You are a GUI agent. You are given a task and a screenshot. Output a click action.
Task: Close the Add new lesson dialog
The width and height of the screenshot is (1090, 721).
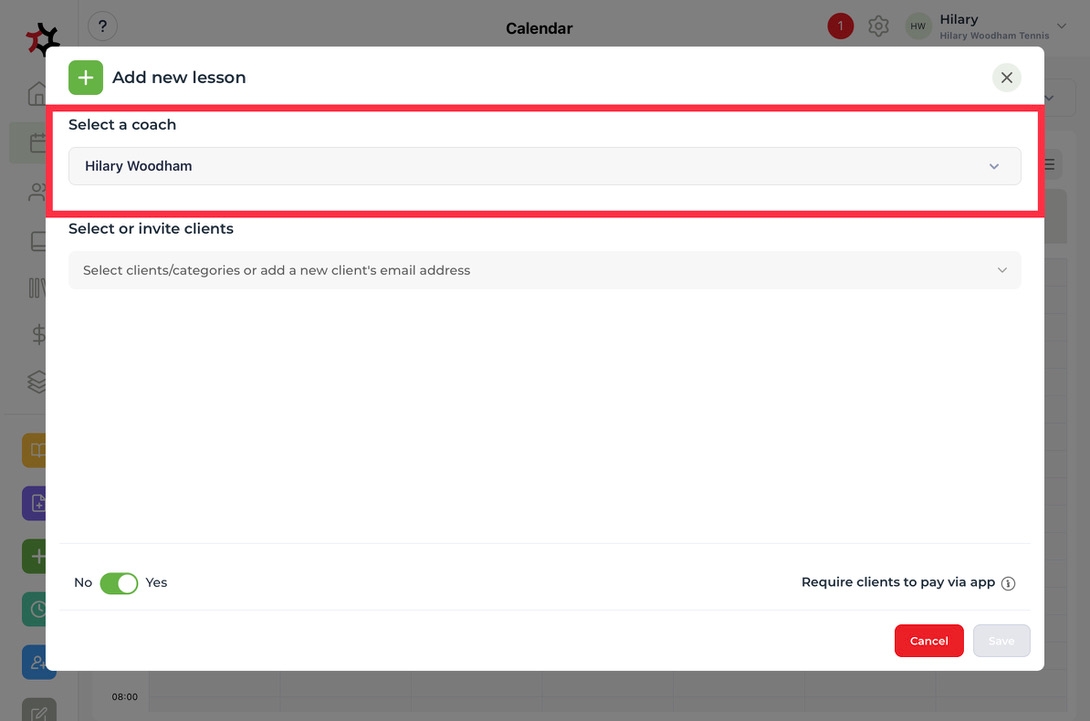1007,78
